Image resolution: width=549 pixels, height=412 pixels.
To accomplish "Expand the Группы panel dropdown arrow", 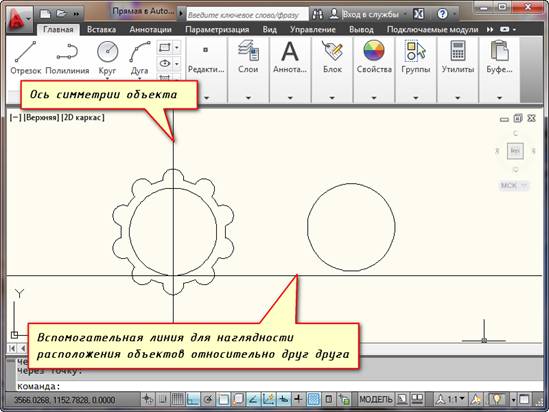I will [416, 98].
